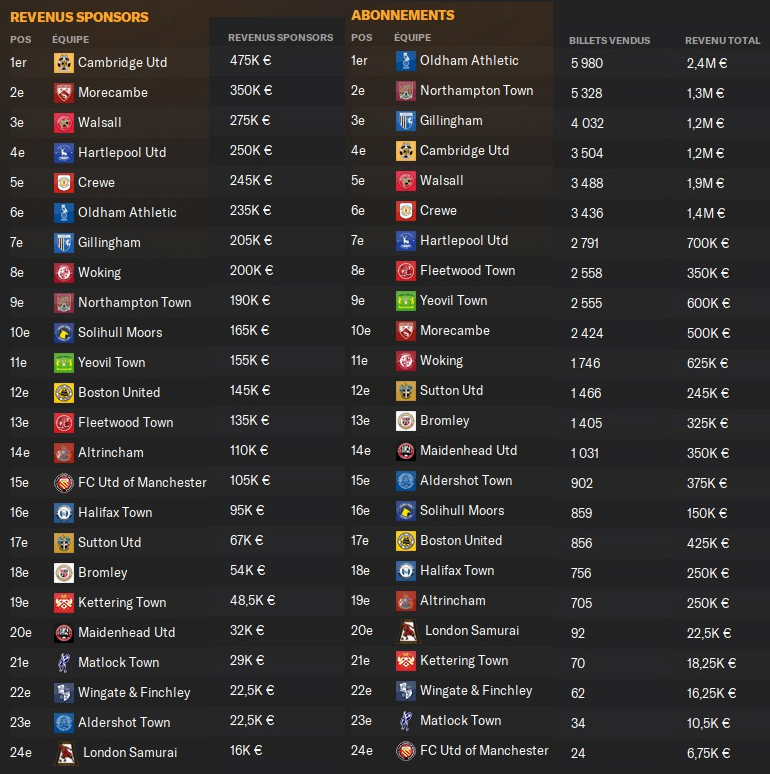Screen dimensions: 770x774
Task: Open Aldershot Town name in sponsors table
Action: (x=124, y=723)
